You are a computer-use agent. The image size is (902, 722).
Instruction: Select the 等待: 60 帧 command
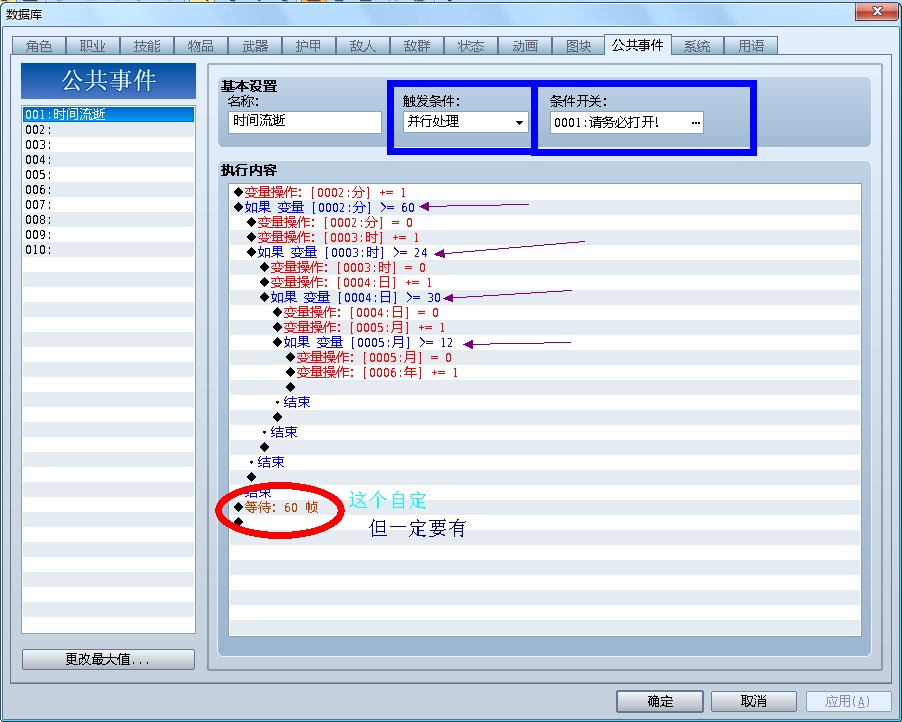(545, 507)
